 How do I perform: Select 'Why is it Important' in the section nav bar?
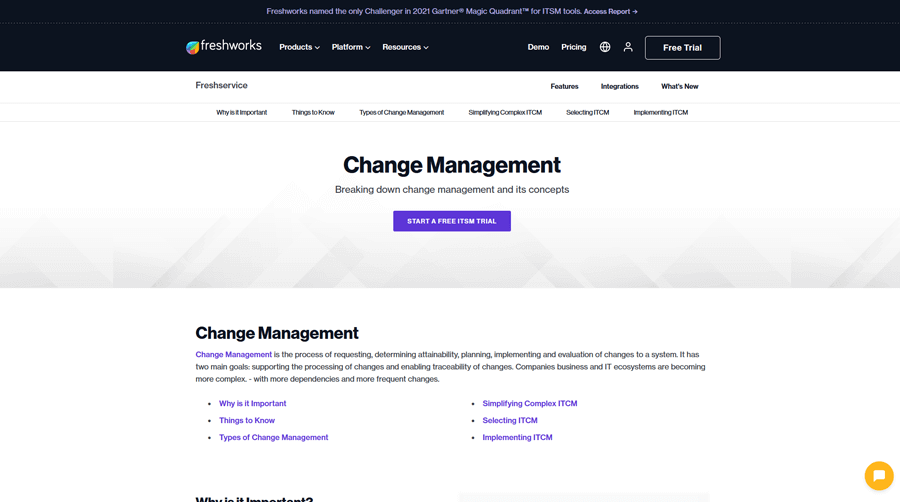pyautogui.click(x=242, y=112)
